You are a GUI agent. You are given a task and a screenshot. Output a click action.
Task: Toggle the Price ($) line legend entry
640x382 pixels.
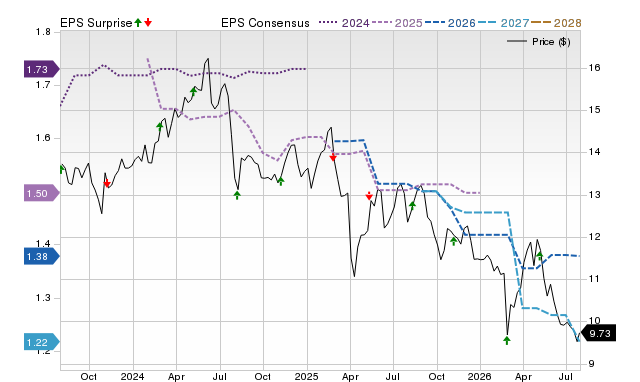539,42
